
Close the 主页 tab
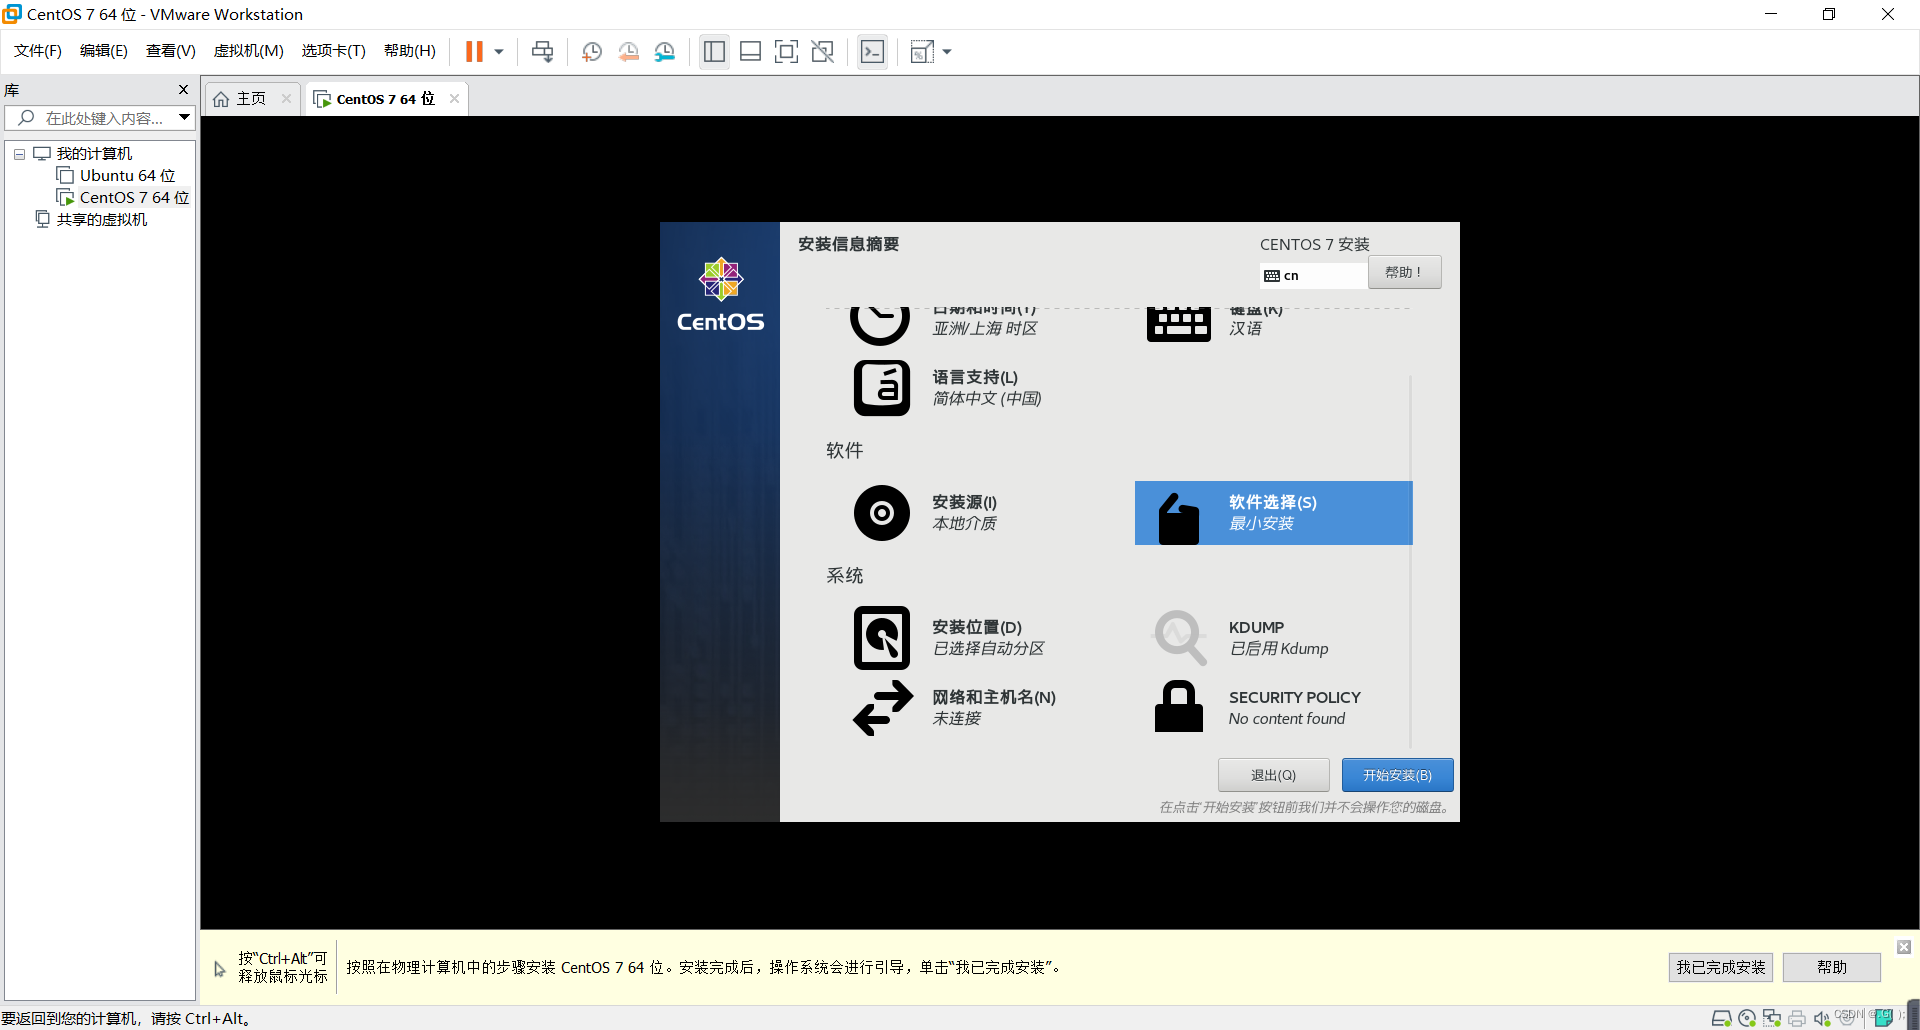point(286,98)
